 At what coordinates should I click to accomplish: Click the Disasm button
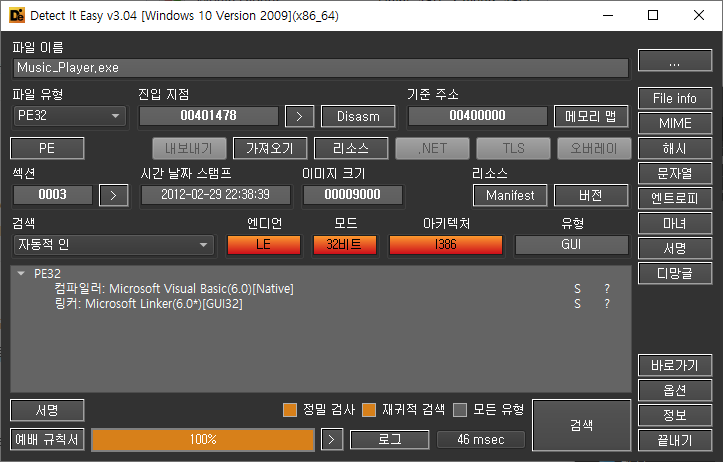point(358,116)
